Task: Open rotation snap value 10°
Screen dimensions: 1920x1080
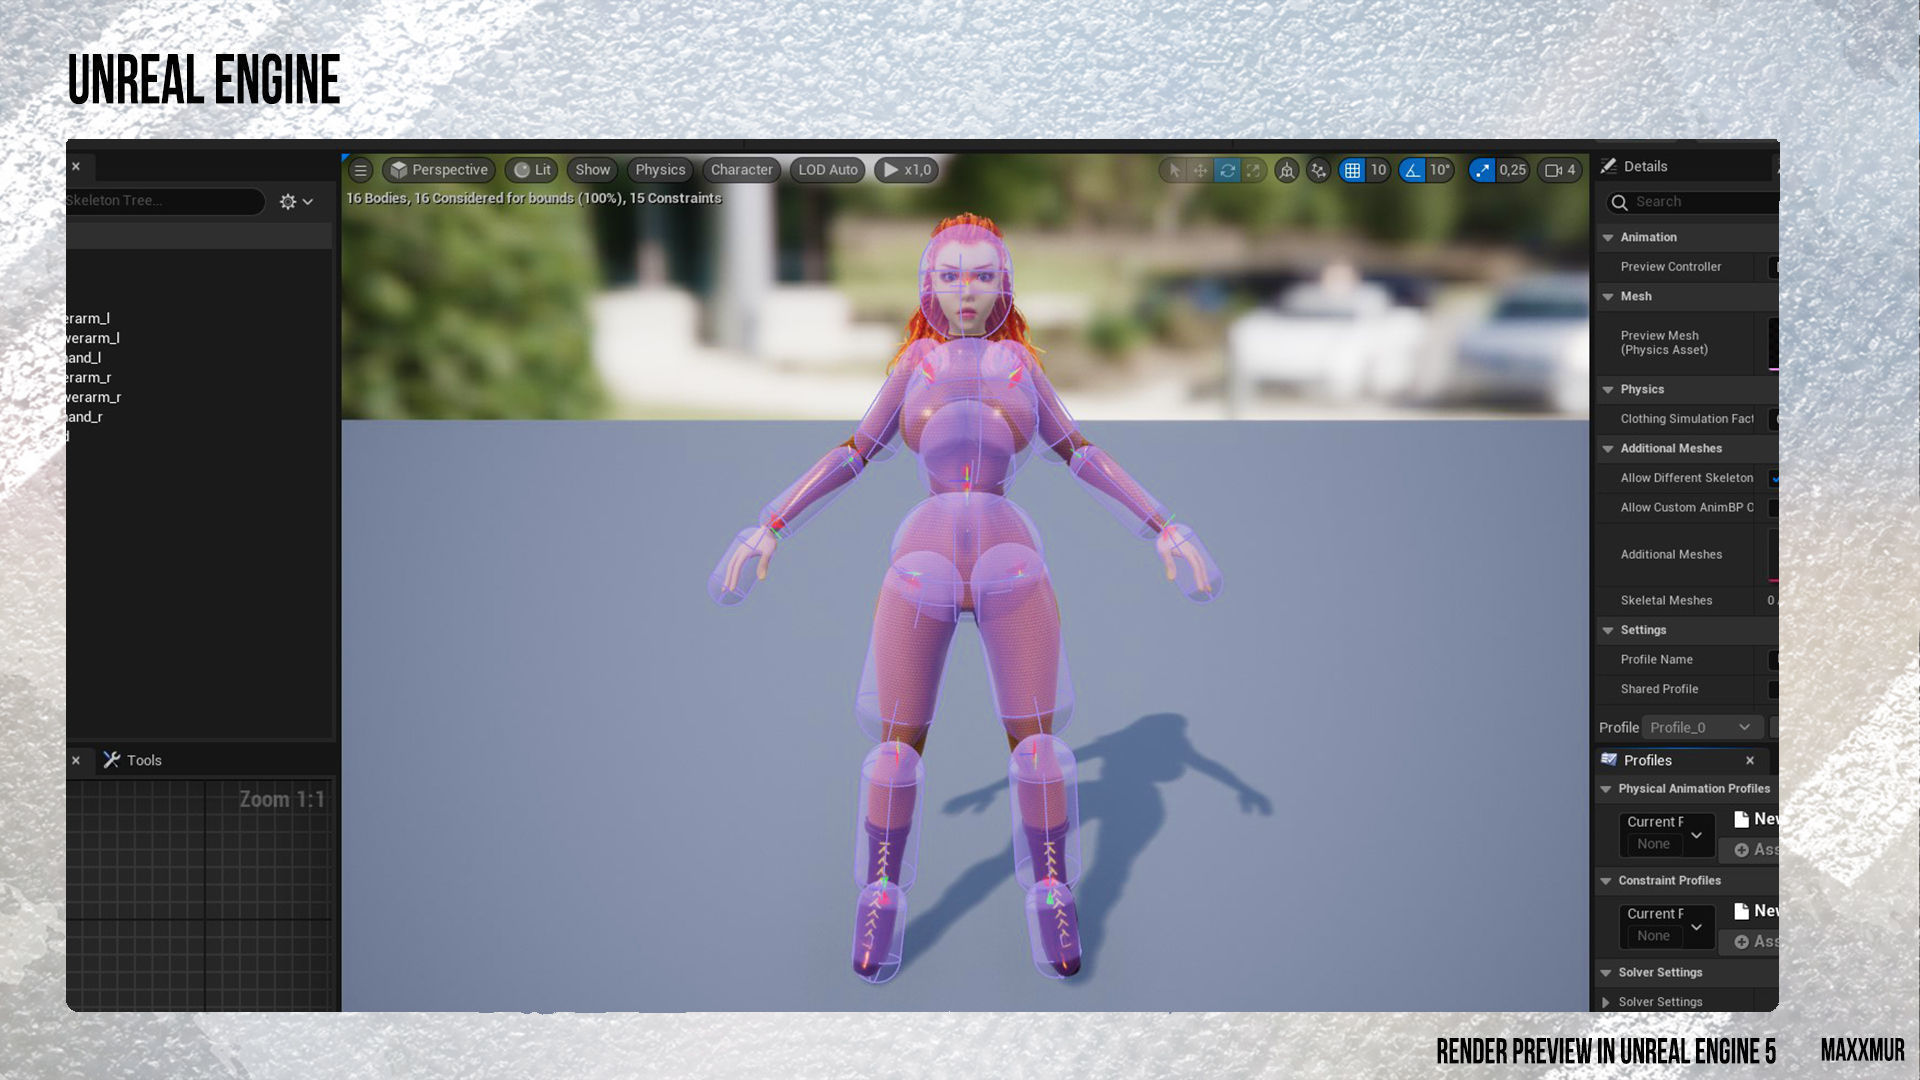Action: (1440, 170)
